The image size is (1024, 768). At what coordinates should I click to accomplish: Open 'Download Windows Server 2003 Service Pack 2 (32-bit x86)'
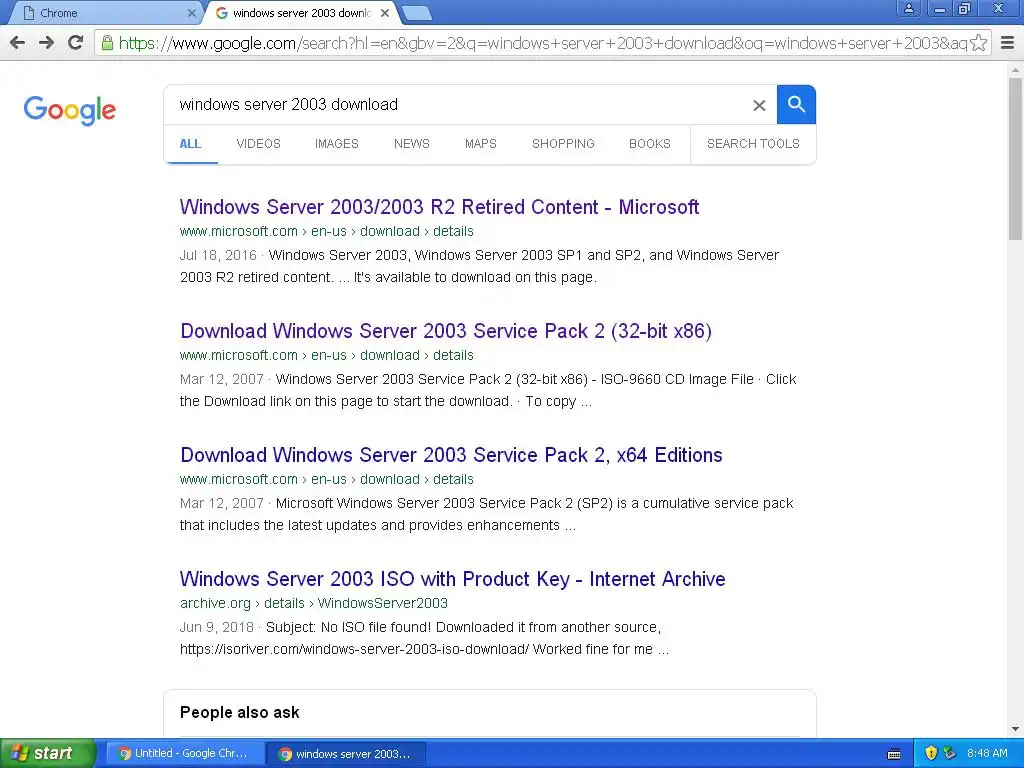tap(446, 331)
